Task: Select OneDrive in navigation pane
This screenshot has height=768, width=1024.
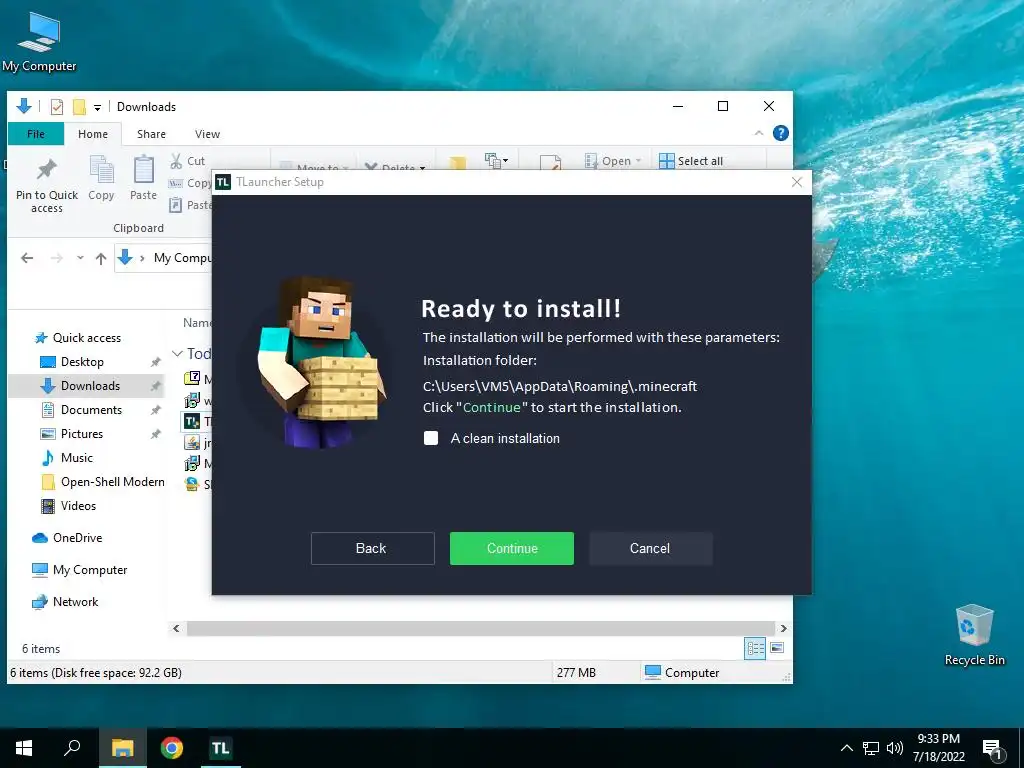Action: [67, 538]
